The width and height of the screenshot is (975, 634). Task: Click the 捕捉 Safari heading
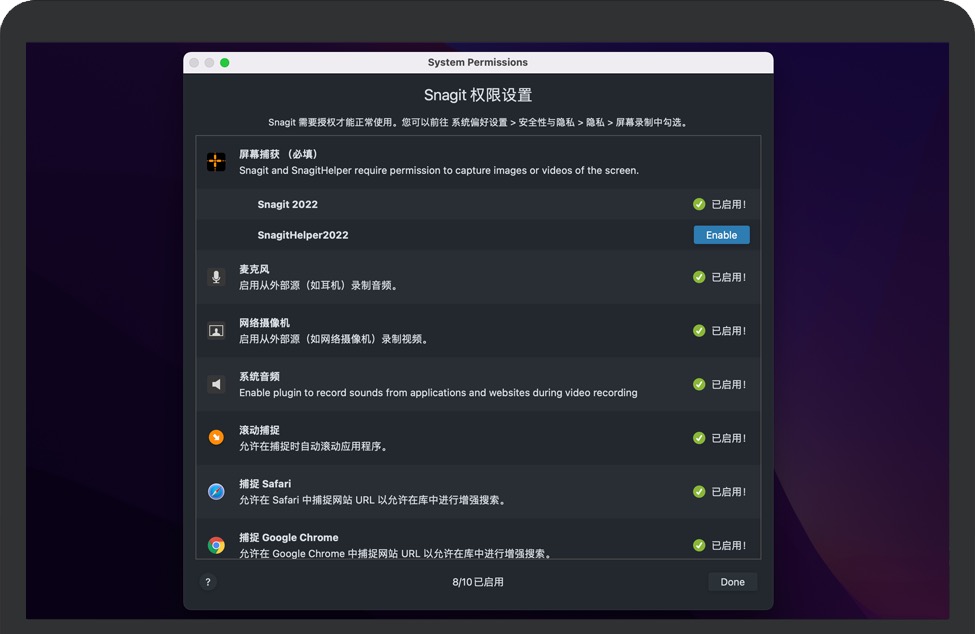[x=265, y=484]
